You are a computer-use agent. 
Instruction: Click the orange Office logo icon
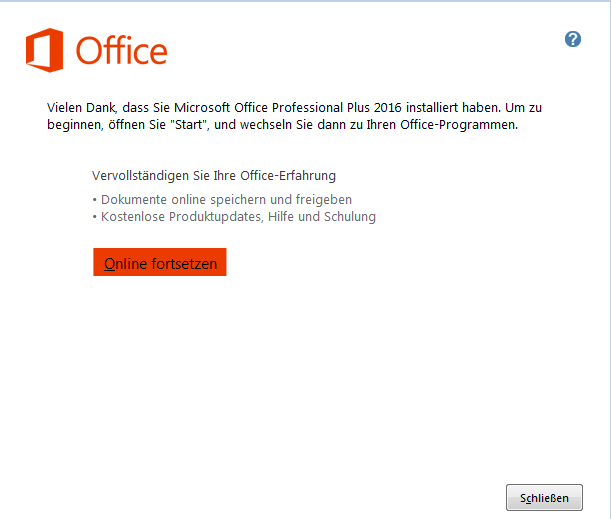[46, 50]
